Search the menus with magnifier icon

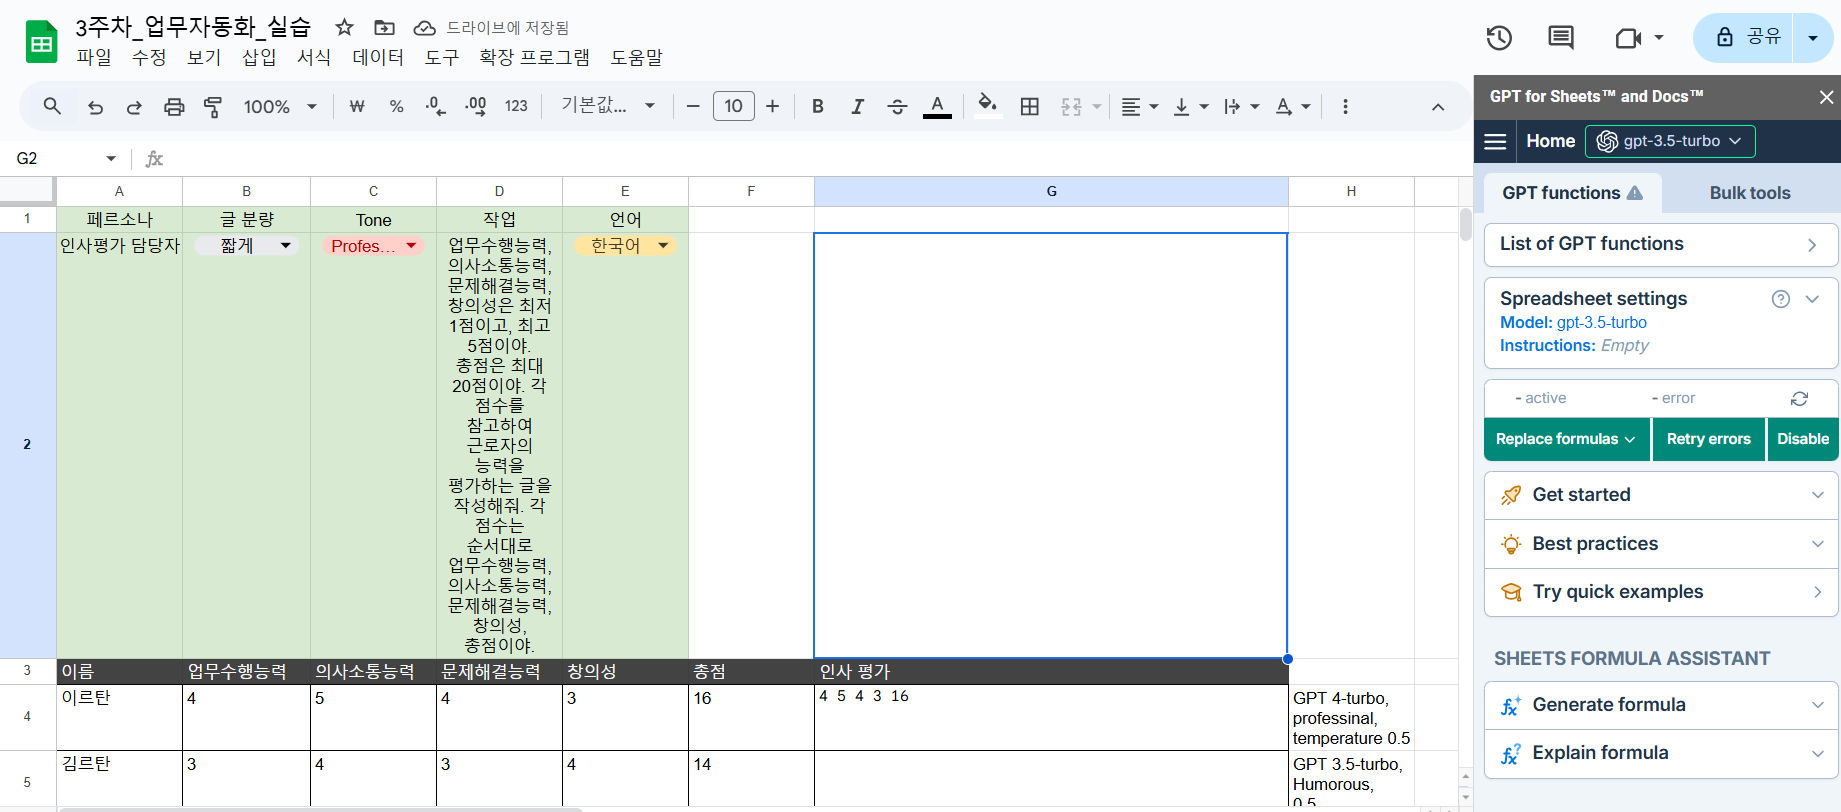pos(52,106)
